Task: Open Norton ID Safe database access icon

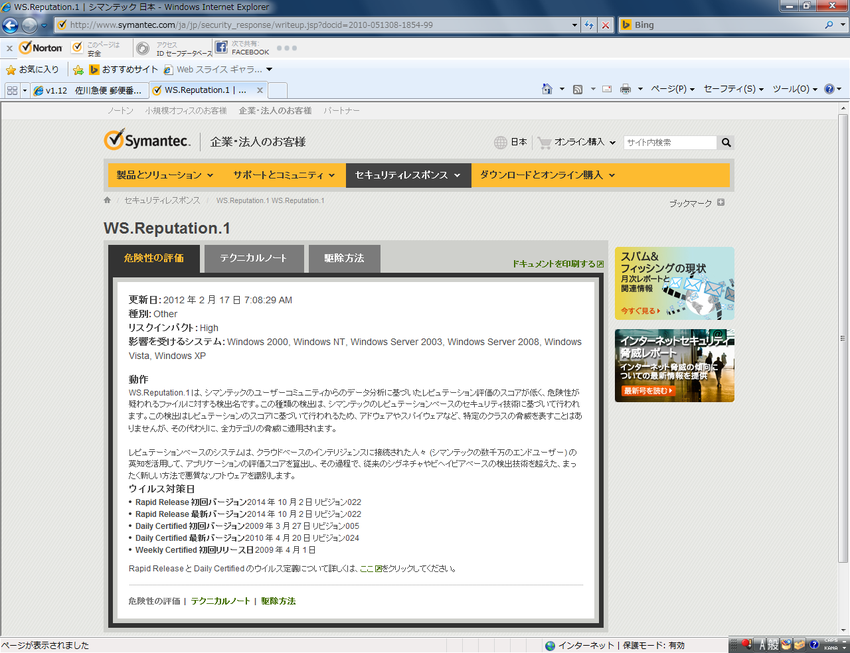Action: [143, 49]
